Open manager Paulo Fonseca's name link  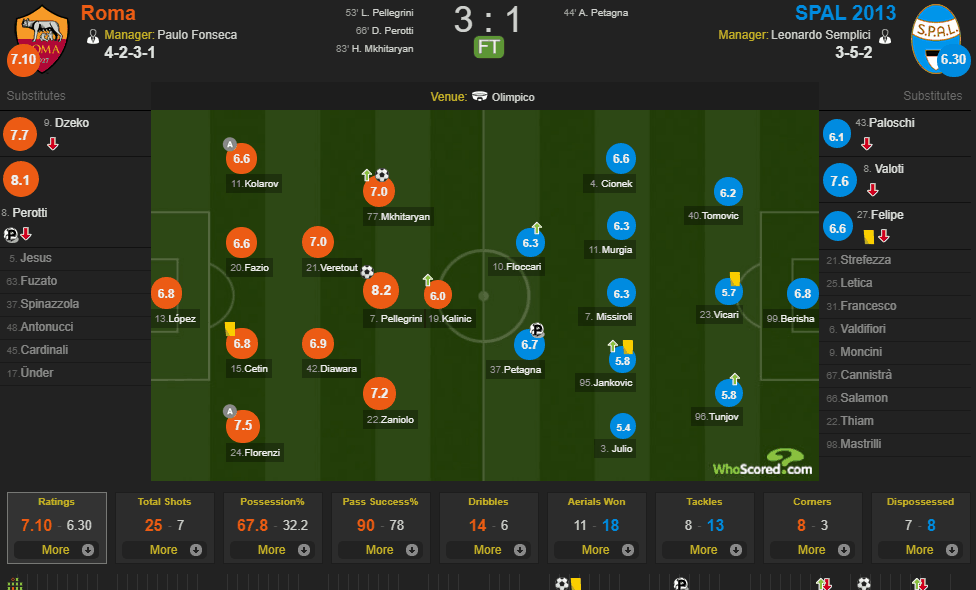tap(197, 35)
